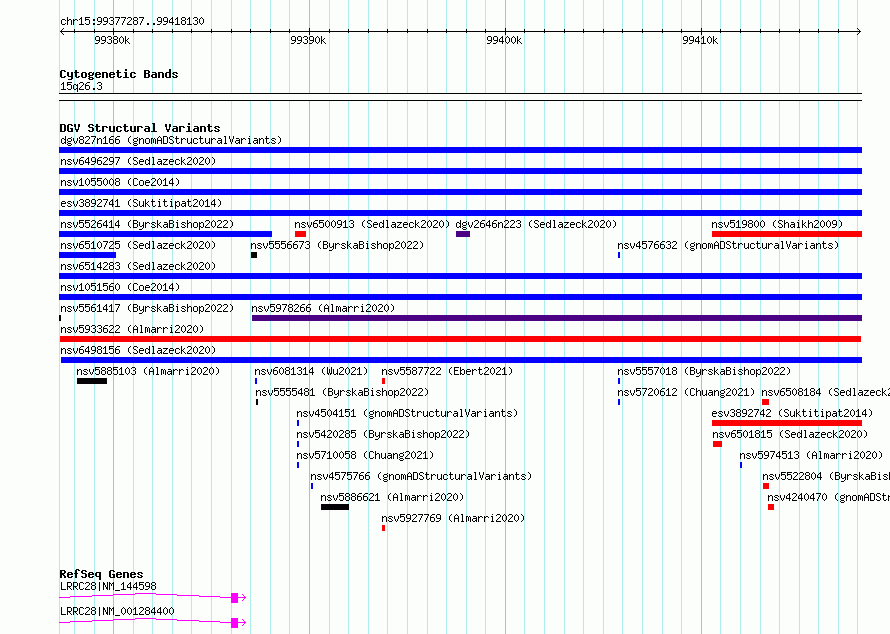The image size is (890, 634).
Task: Select the nsv519800 (Shaikh2009) label
Action: [777, 224]
